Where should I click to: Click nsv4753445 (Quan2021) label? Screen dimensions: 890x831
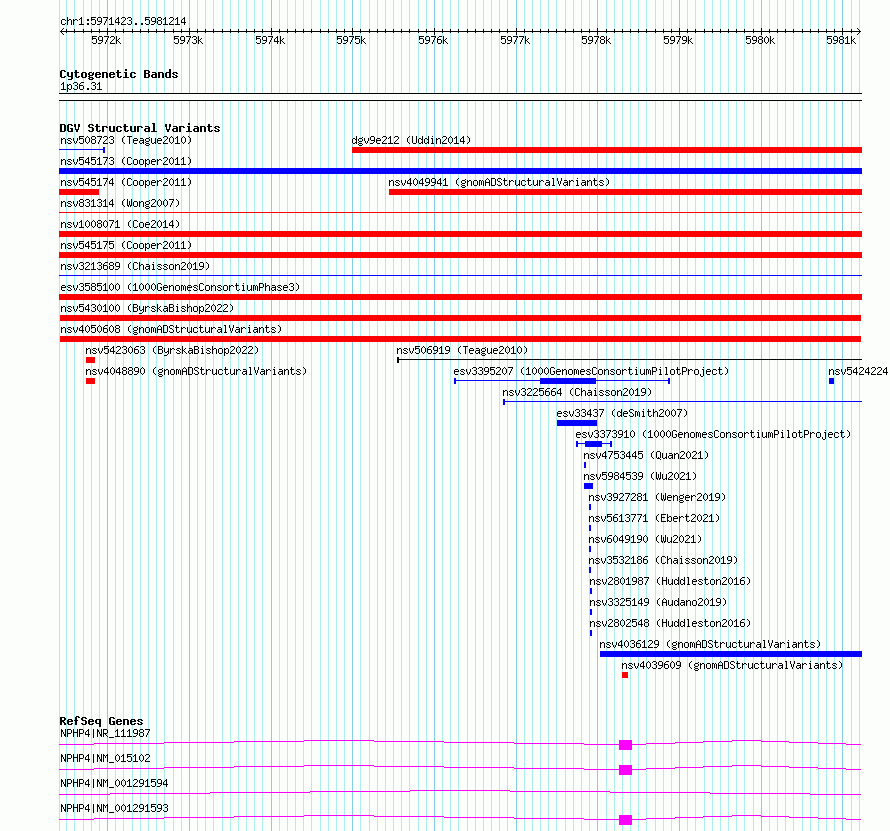point(646,455)
